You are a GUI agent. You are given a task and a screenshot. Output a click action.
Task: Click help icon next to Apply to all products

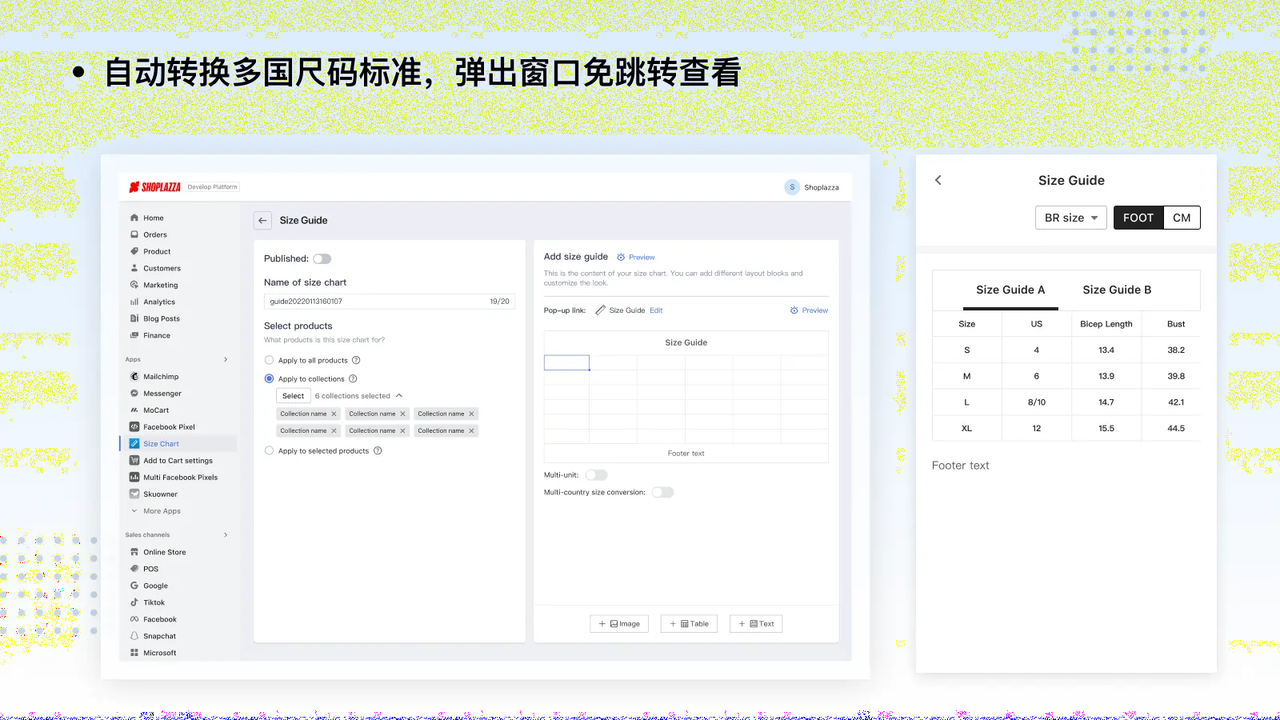(356, 360)
